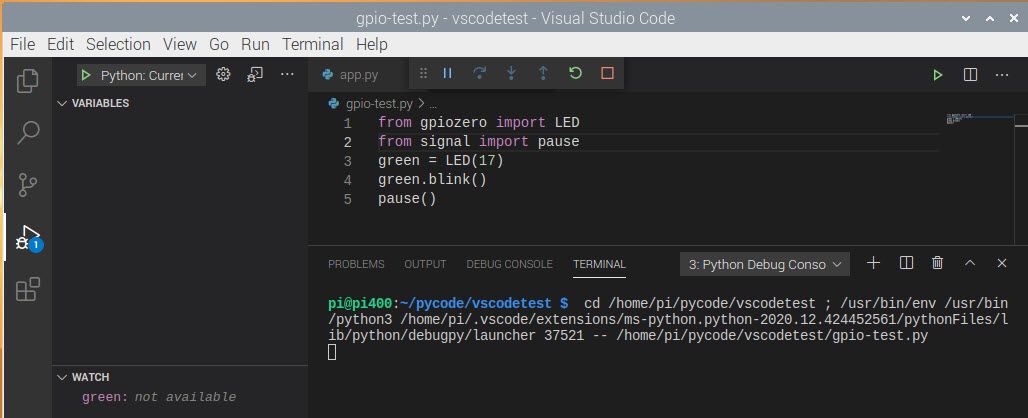Open the Search view in activity bar

coord(28,133)
